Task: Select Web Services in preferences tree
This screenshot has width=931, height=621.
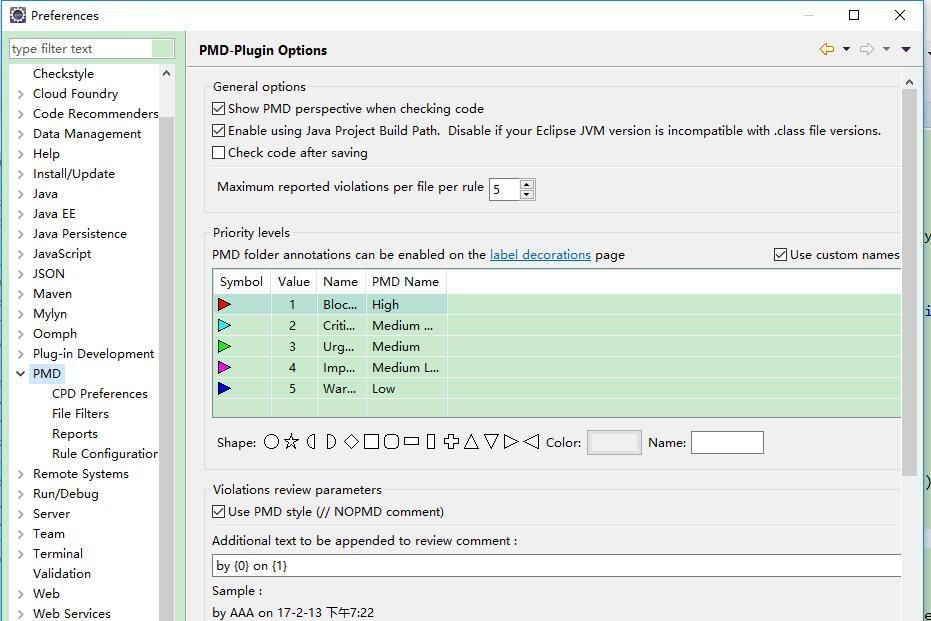Action: tap(72, 613)
